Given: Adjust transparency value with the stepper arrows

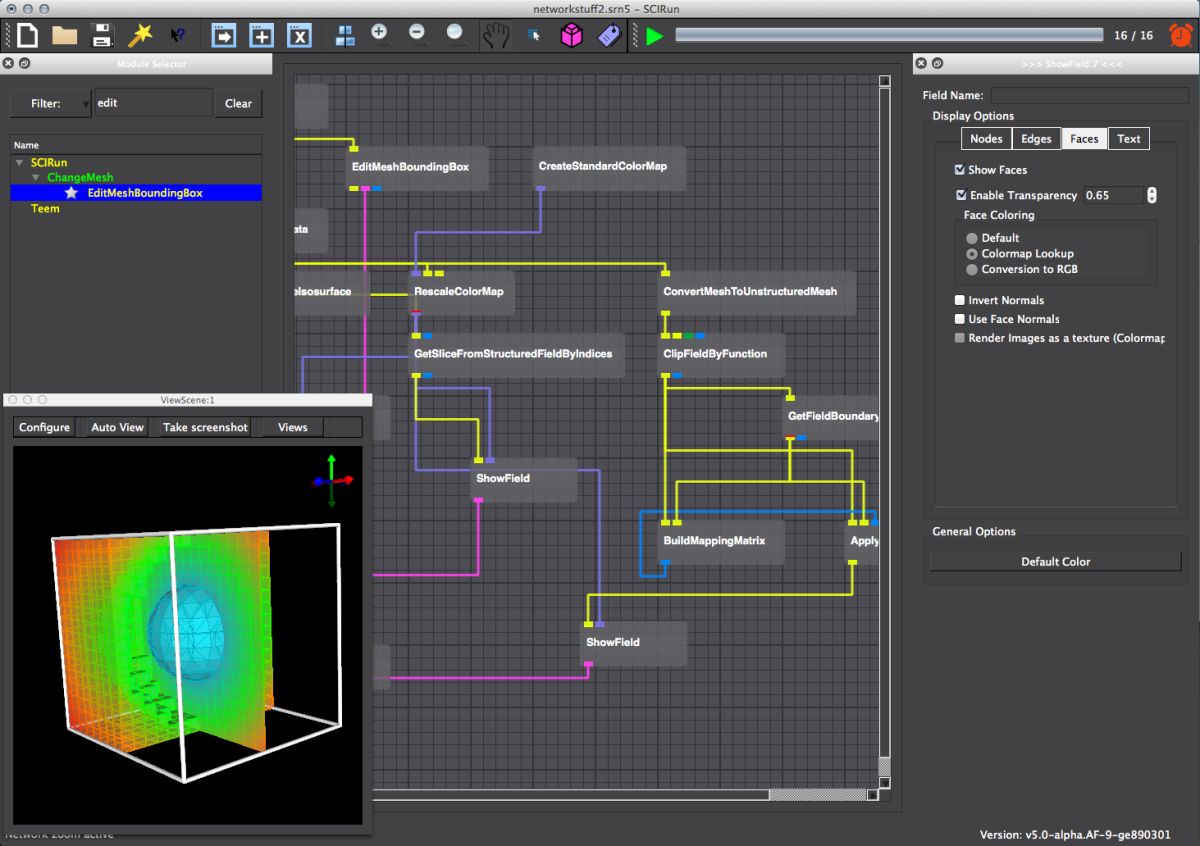Looking at the screenshot, I should [1152, 195].
